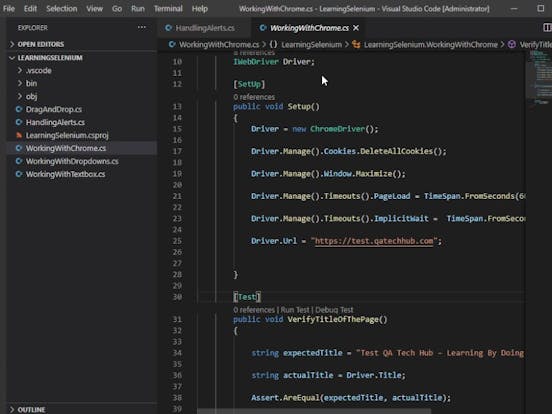Open the Selection menu
Image resolution: width=552 pixels, height=414 pixels.
point(62,8)
